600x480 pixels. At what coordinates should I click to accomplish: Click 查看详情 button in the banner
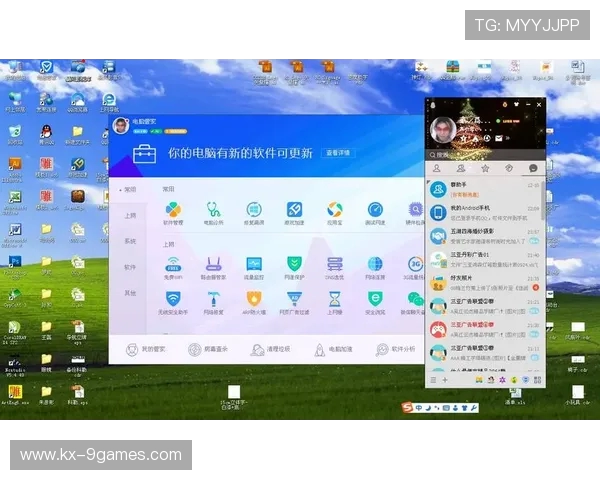[x=338, y=153]
